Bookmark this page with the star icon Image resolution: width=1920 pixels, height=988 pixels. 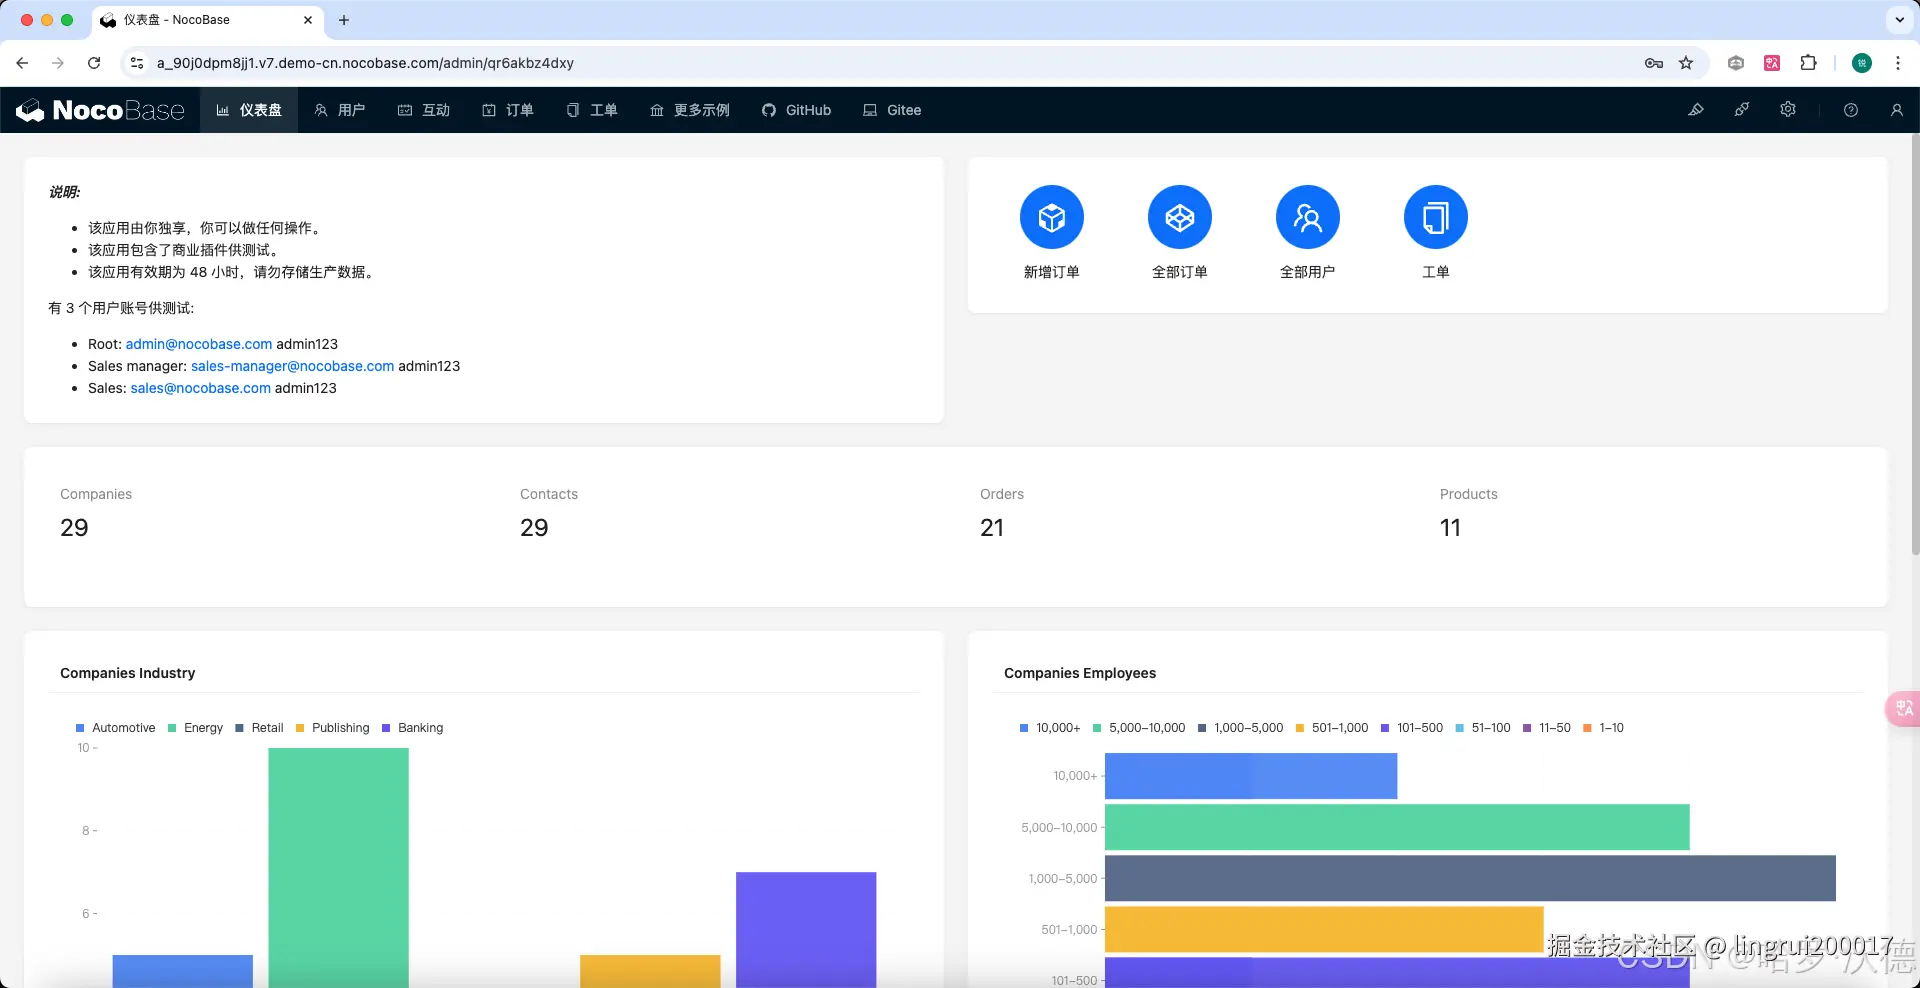[x=1686, y=63]
